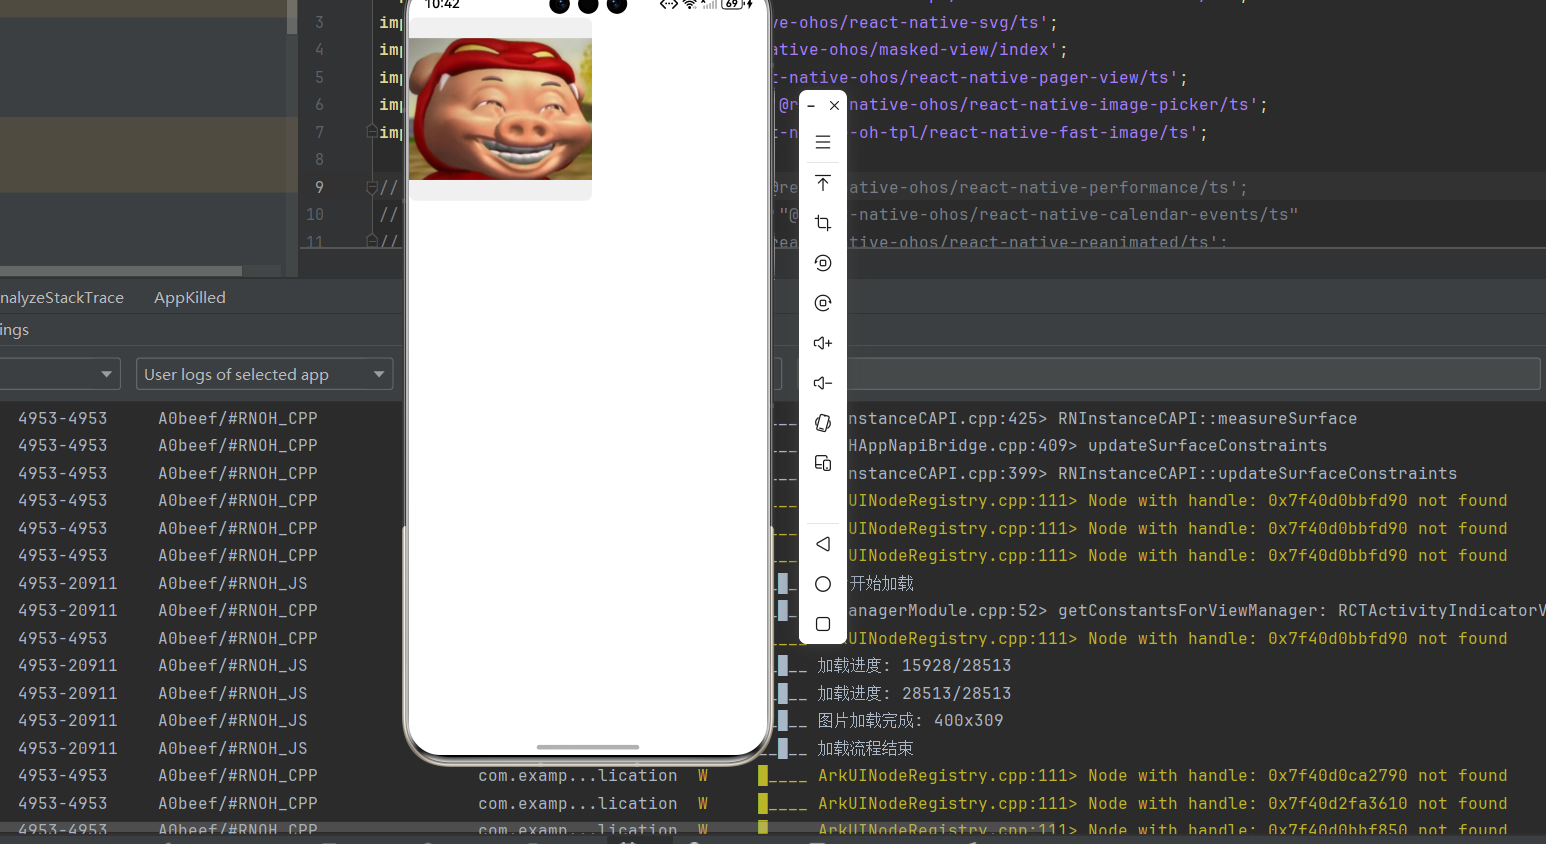Click the emulator multi-device icon
The width and height of the screenshot is (1546, 844).
point(823,463)
